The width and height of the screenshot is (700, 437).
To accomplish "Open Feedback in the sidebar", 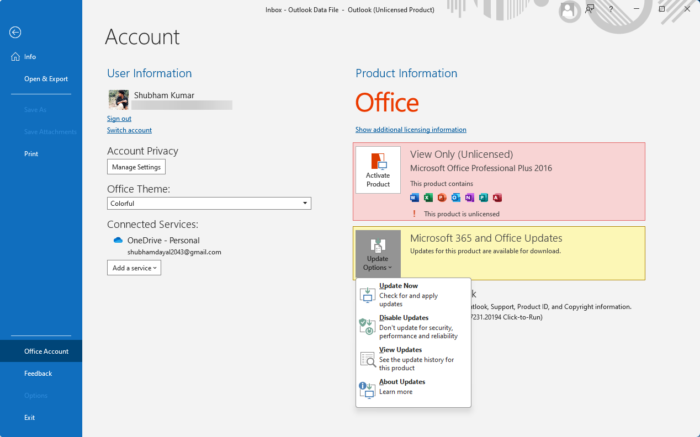I will pyautogui.click(x=41, y=373).
